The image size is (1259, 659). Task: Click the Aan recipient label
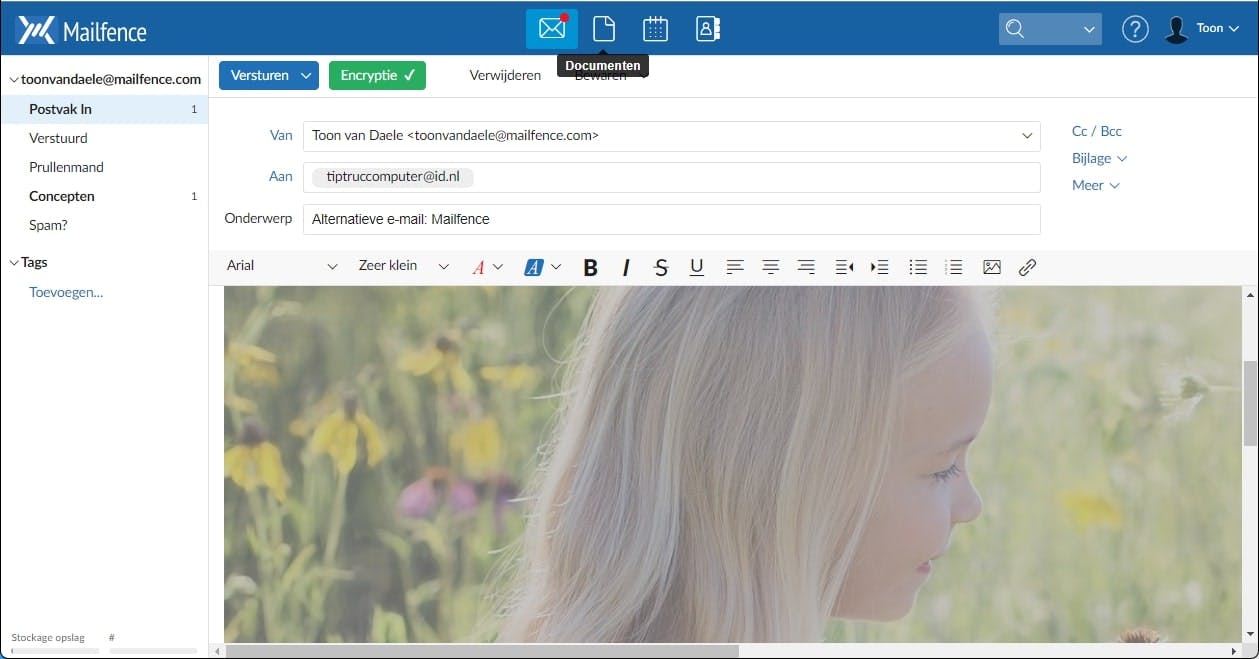(281, 176)
